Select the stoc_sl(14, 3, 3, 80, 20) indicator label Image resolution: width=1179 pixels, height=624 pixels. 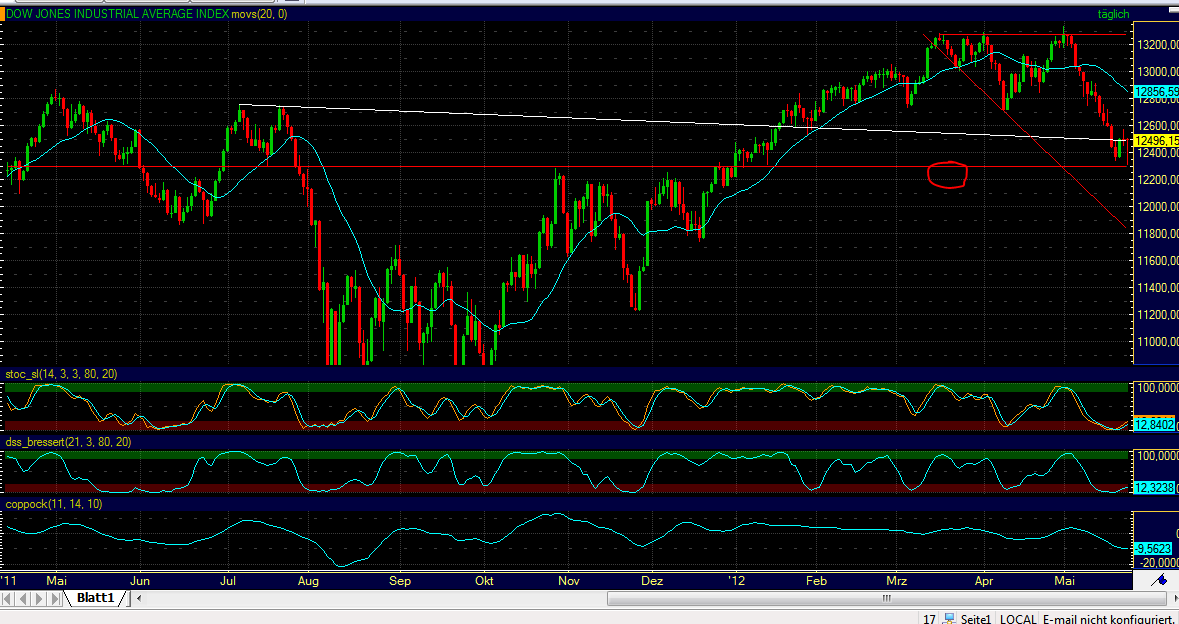pos(61,374)
